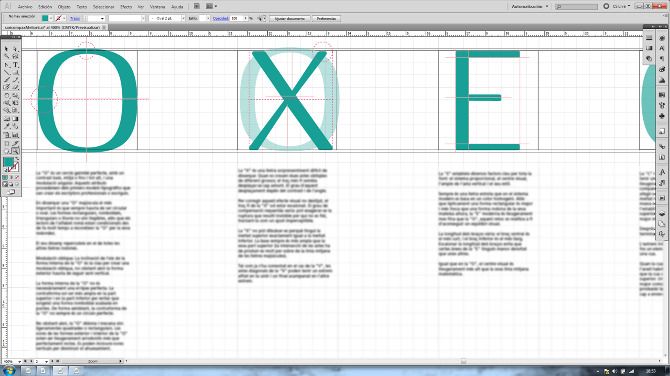Select the Line Segment tool
Viewport: 670px width, 376px height.
pos(7,72)
